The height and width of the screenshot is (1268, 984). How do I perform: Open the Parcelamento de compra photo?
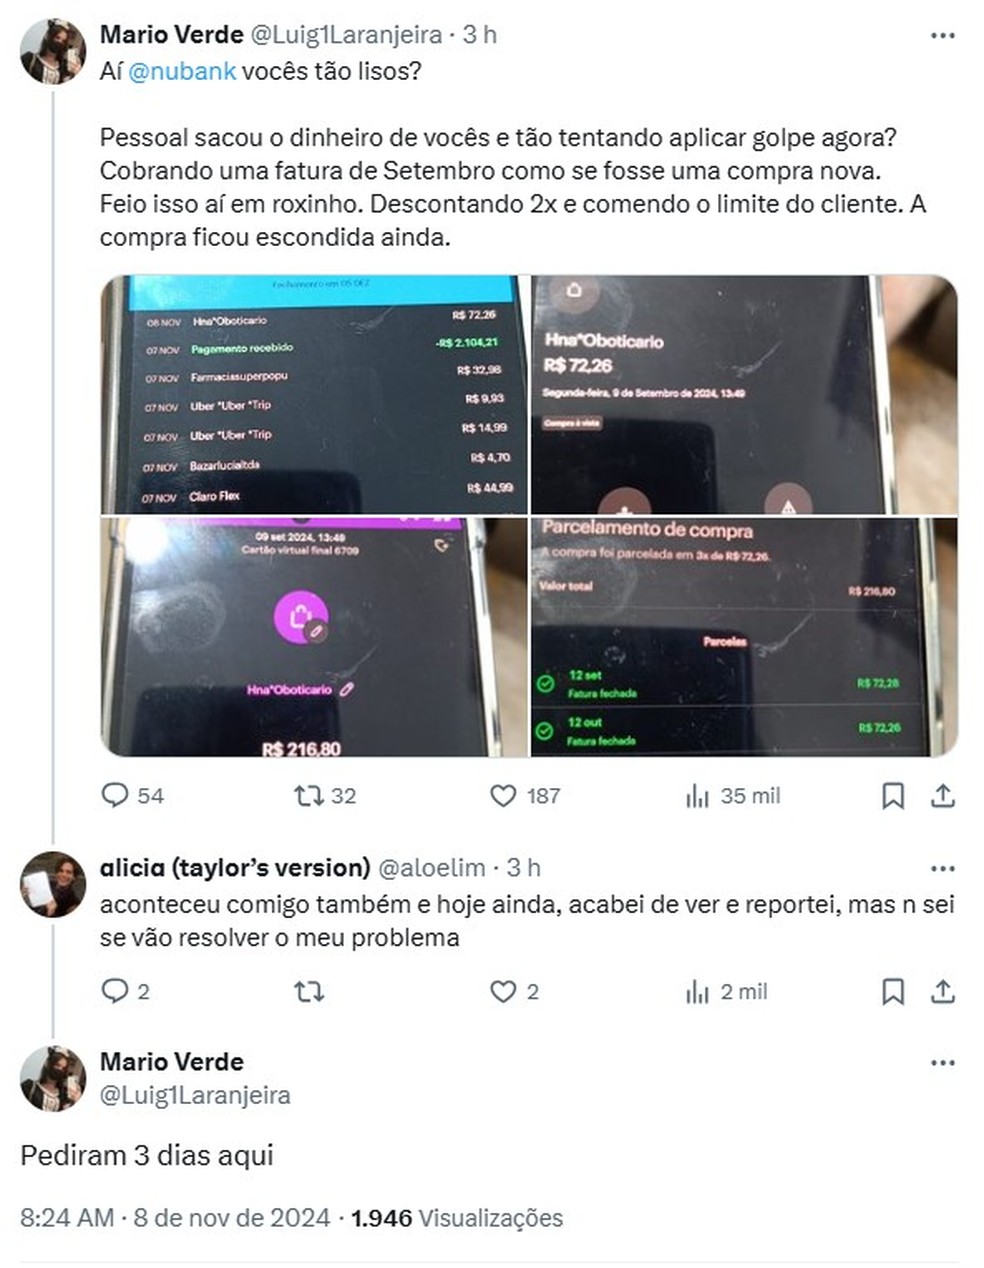(x=744, y=637)
